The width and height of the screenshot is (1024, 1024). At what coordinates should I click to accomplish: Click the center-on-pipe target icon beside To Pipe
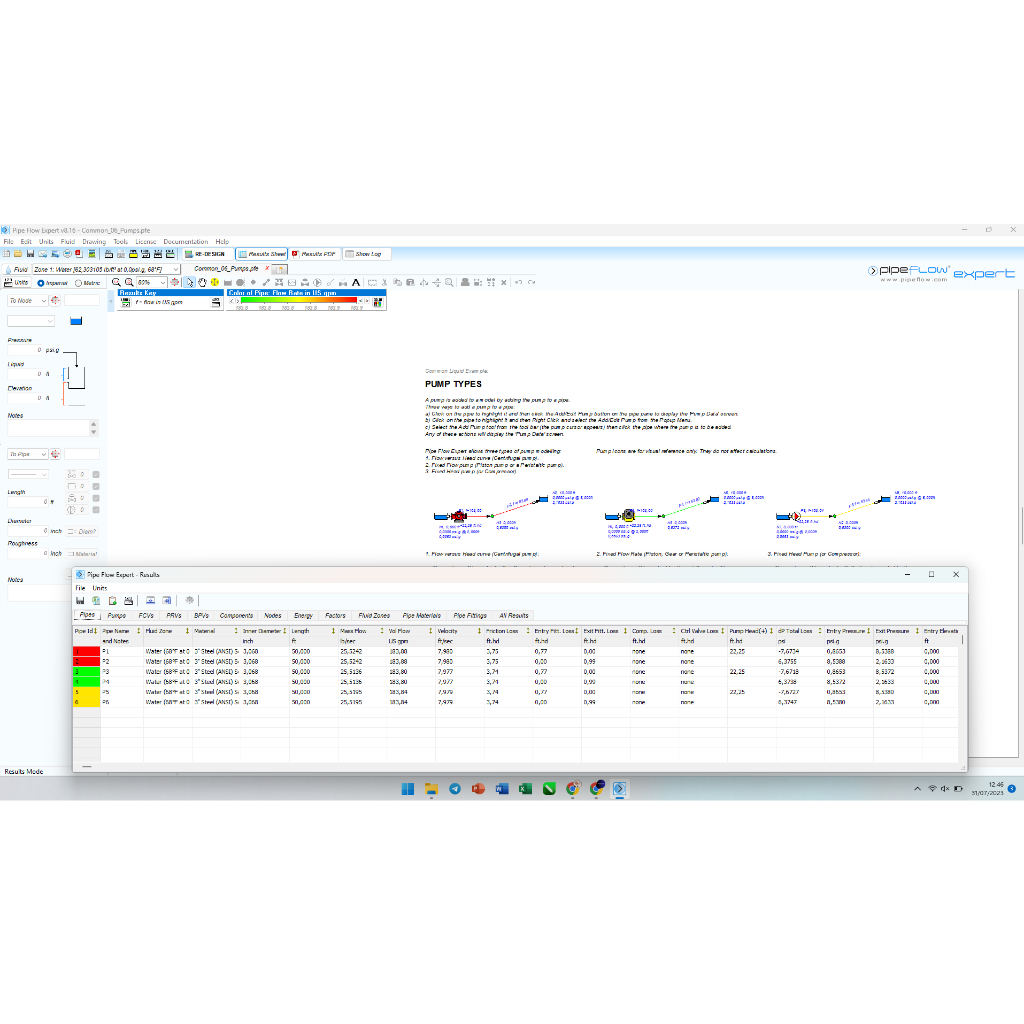[x=56, y=454]
